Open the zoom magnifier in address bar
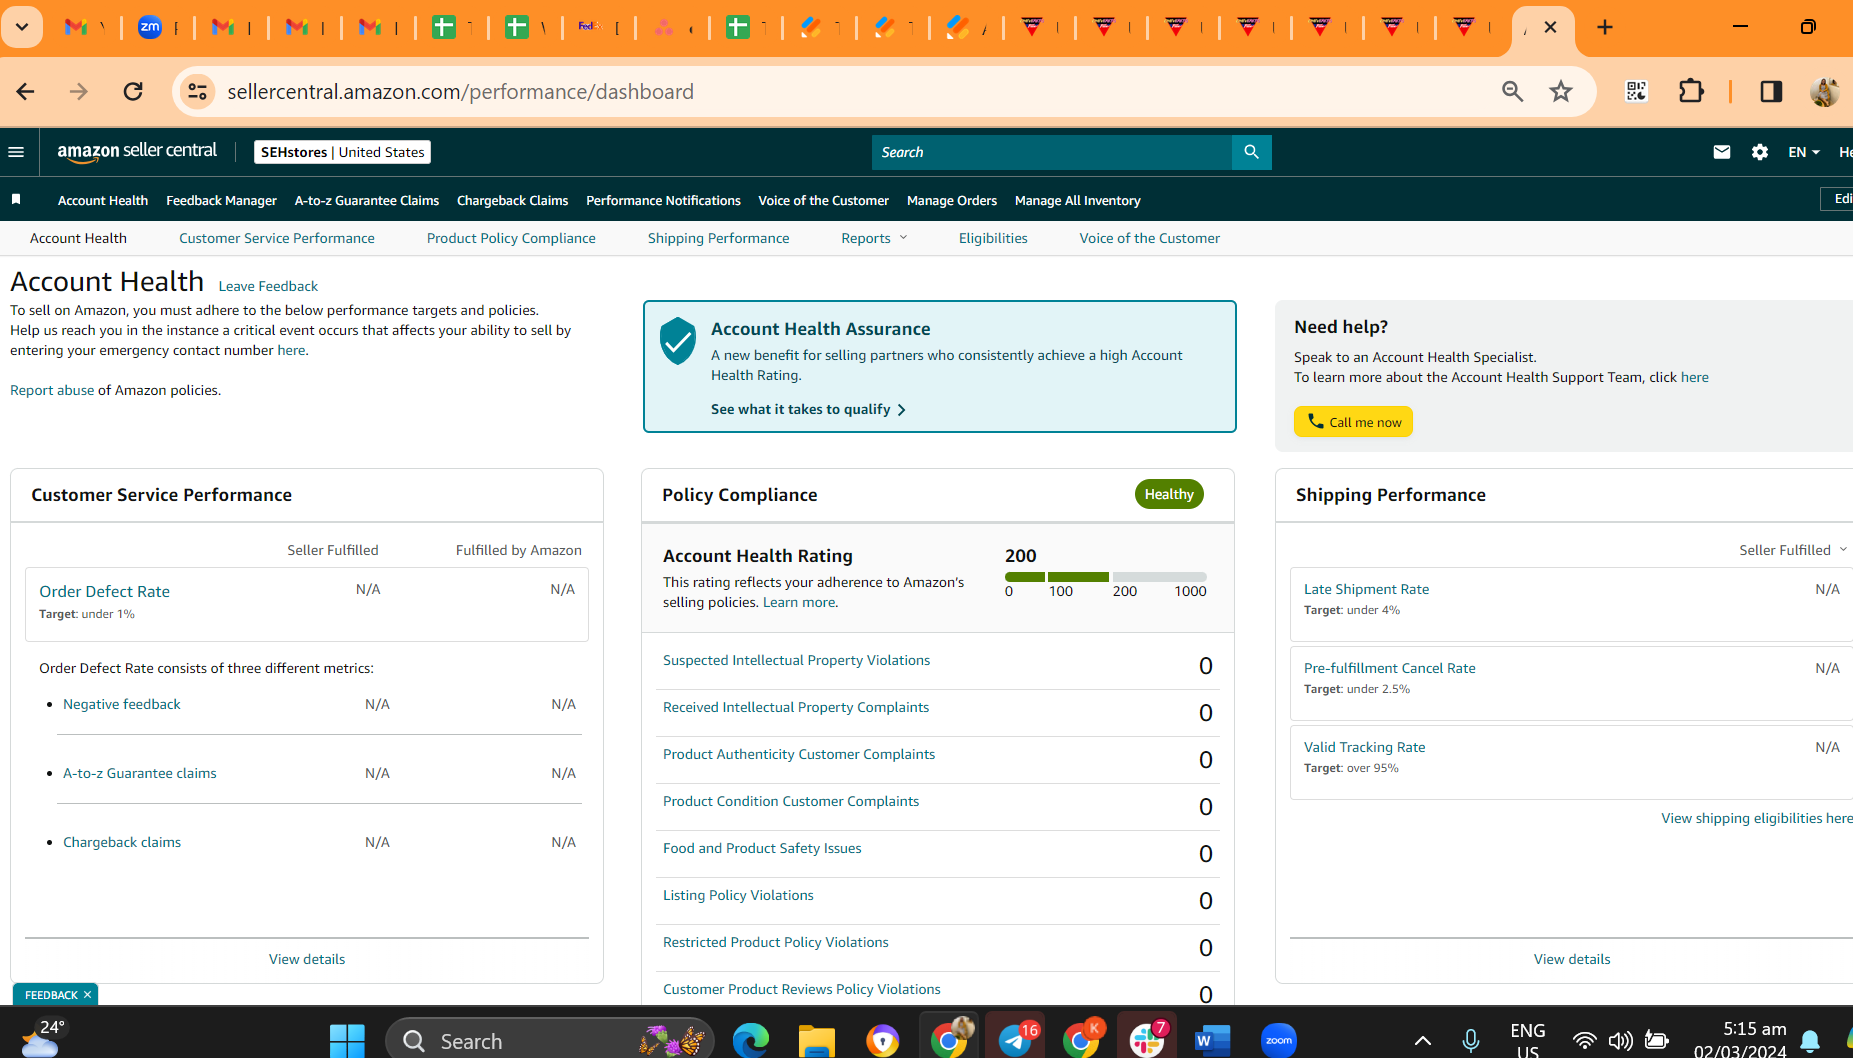 click(1512, 92)
